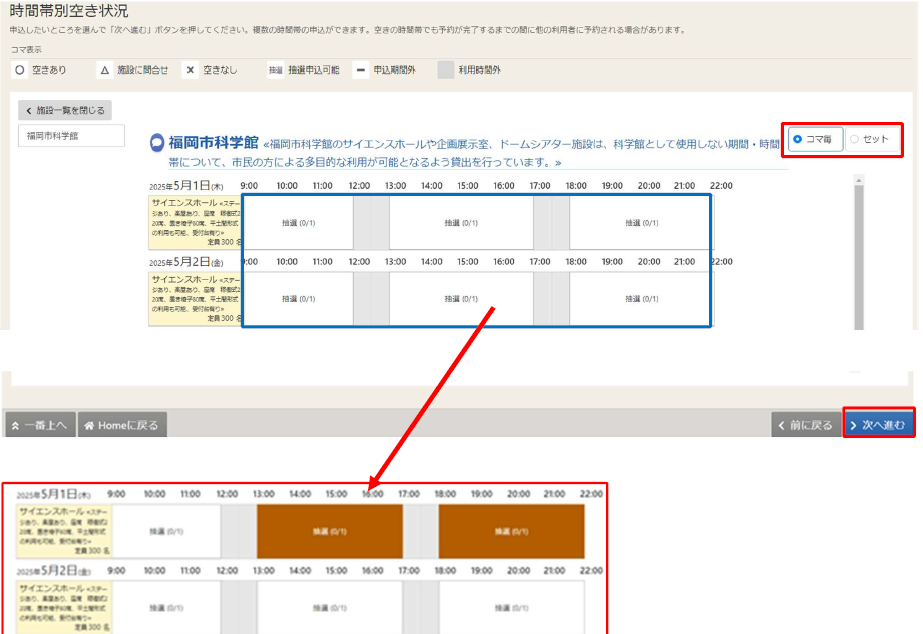Image resolution: width=923 pixels, height=634 pixels.
Task: Click the 2025年5月1日 date header in main schedule
Action: pyautogui.click(x=186, y=186)
